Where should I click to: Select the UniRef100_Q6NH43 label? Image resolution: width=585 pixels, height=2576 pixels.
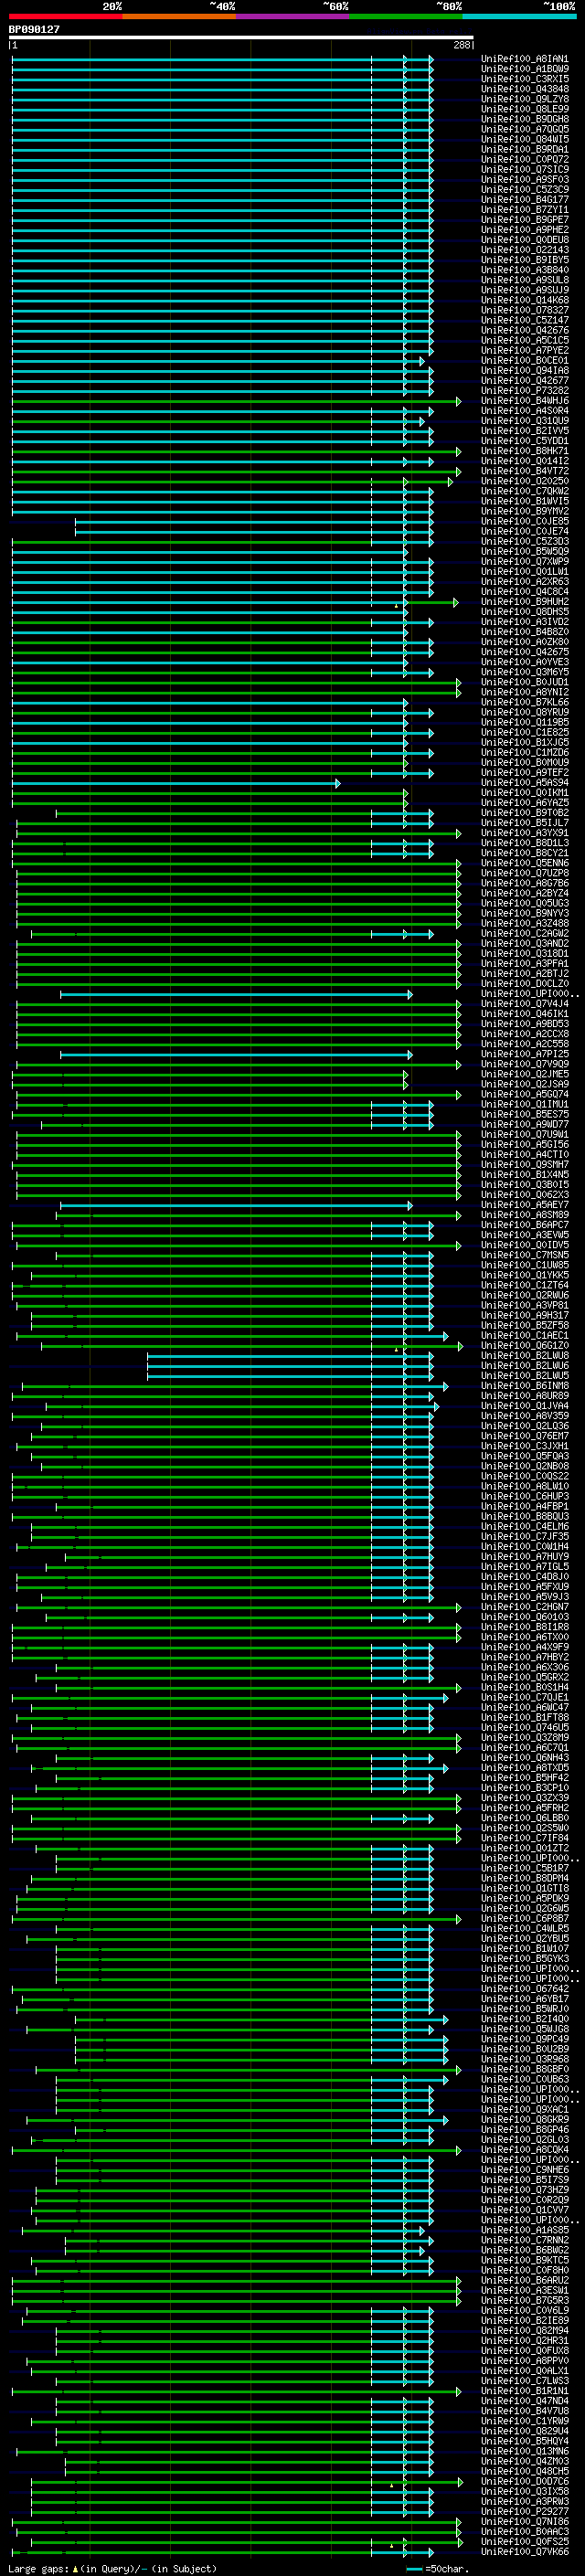click(x=525, y=1758)
